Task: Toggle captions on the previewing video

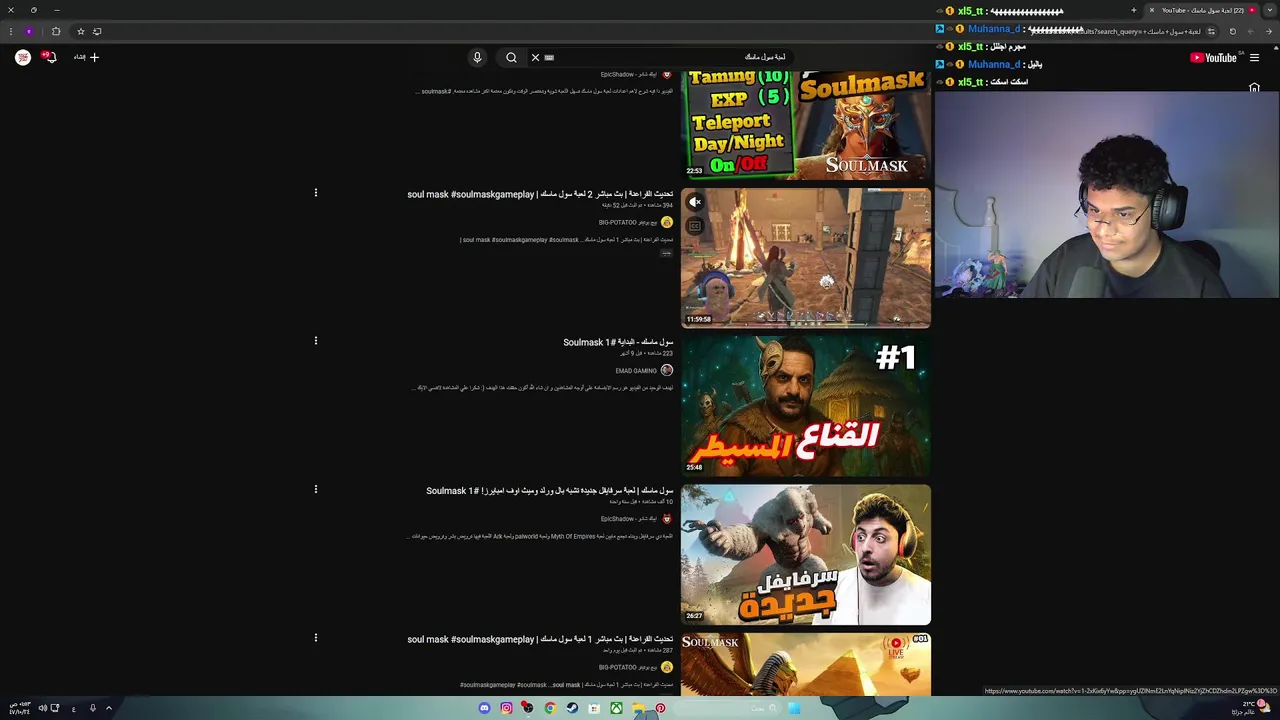Action: pyautogui.click(x=695, y=226)
